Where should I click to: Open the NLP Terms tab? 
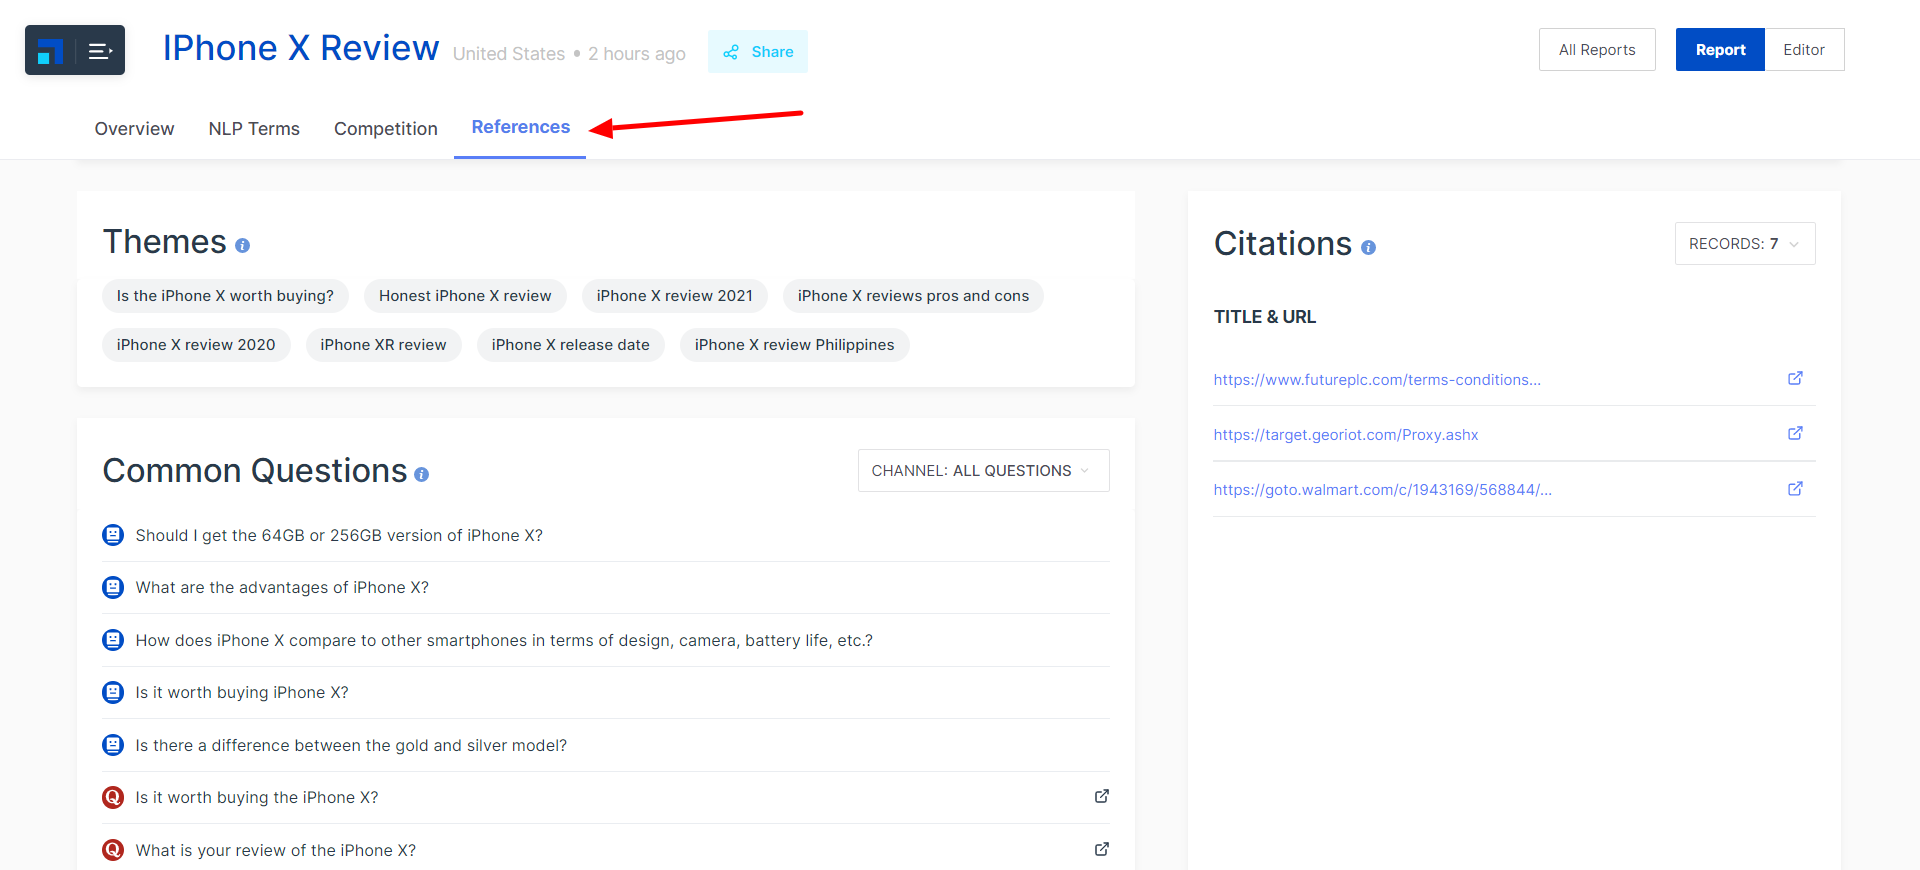[x=254, y=129]
